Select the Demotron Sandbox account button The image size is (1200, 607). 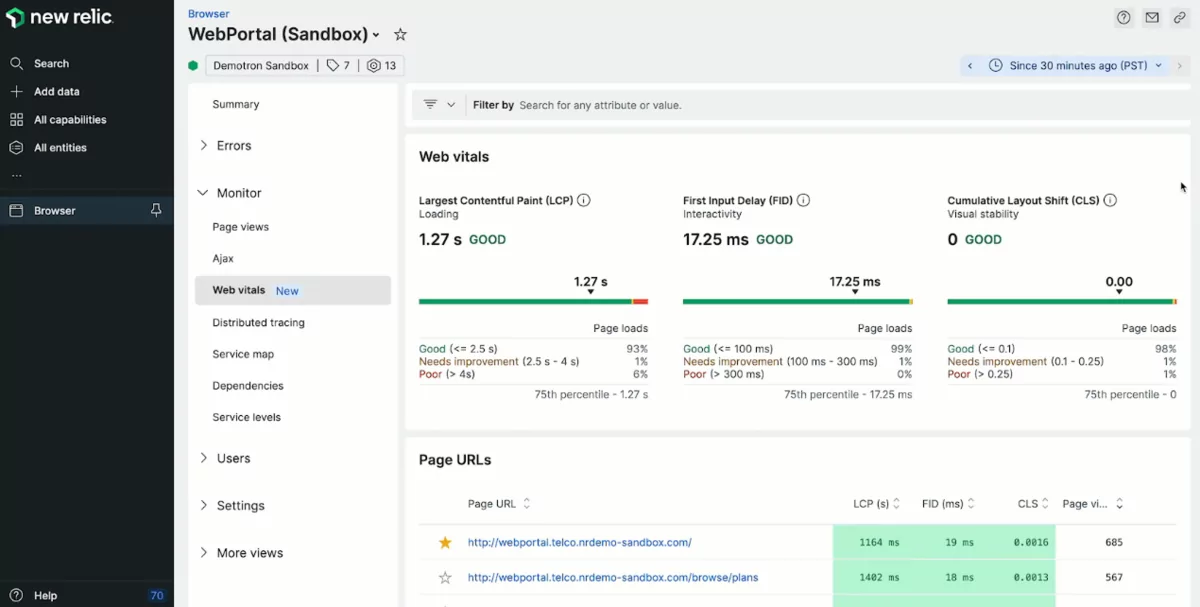261,65
